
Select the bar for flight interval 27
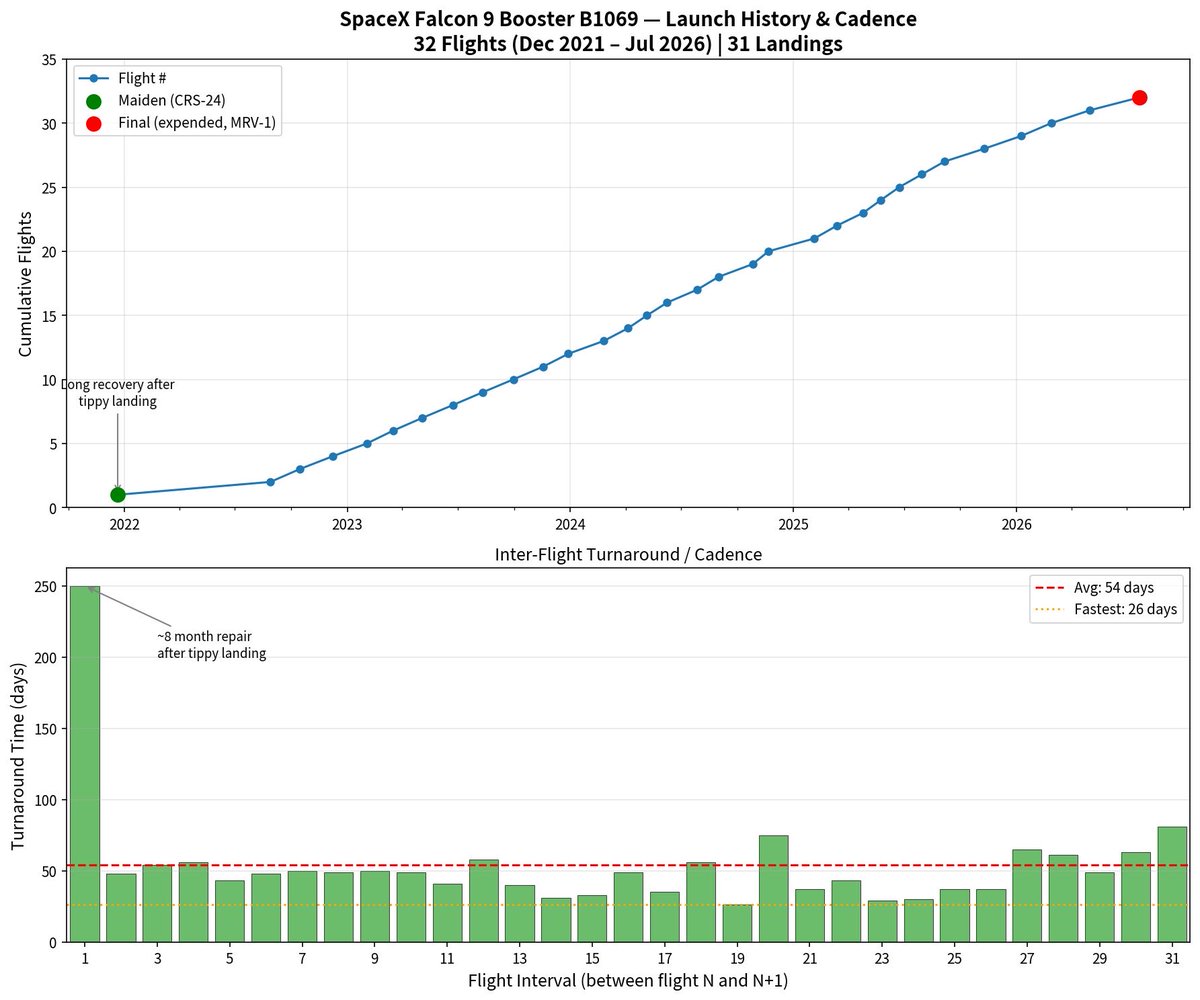(x=1027, y=896)
